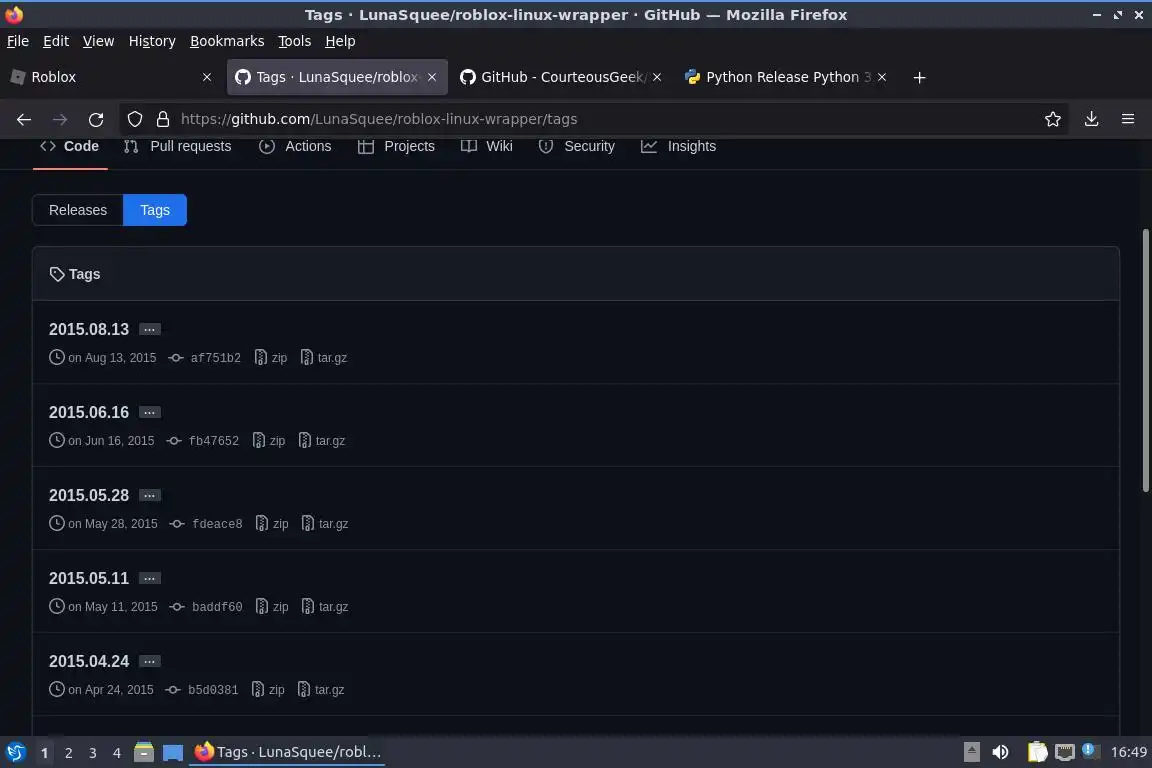Expand the ellipsis for tag 2015.04.24
1152x768 pixels.
coord(150,661)
